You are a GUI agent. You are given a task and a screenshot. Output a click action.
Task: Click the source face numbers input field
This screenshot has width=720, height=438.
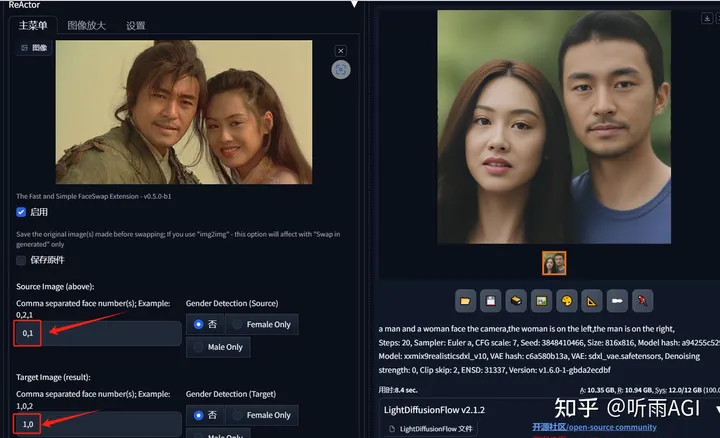[x=98, y=333]
